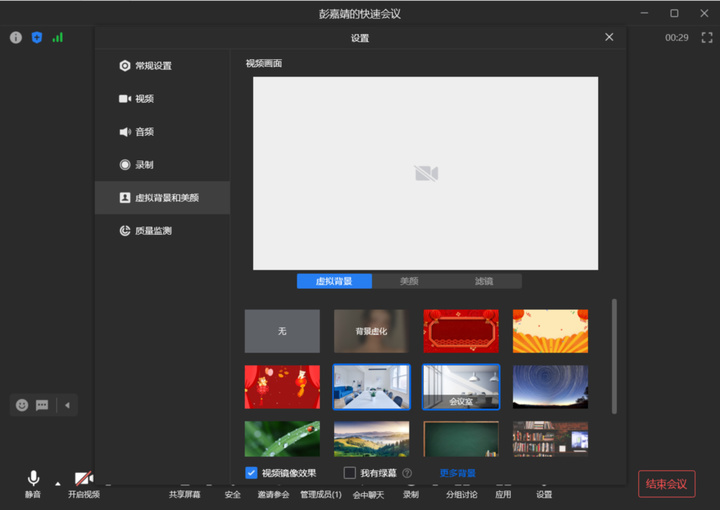
Task: Open meeting info icon
Action: point(16,38)
